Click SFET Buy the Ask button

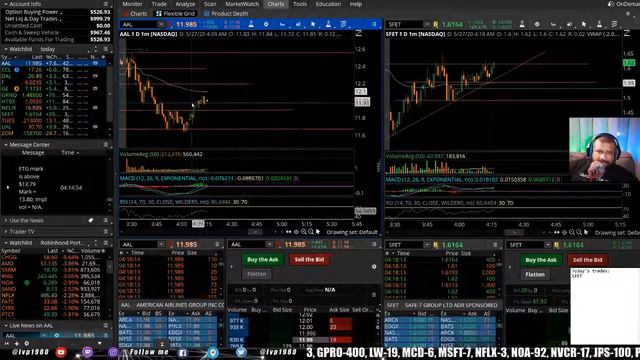pos(541,260)
